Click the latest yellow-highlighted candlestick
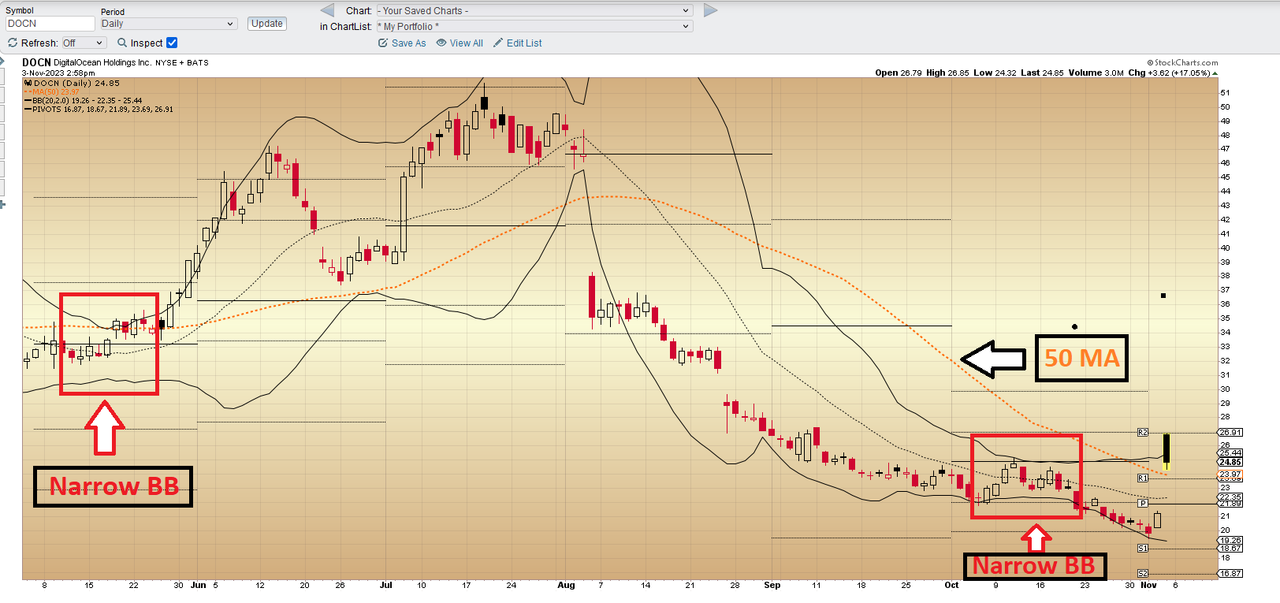This screenshot has height=603, width=1280. (1167, 453)
